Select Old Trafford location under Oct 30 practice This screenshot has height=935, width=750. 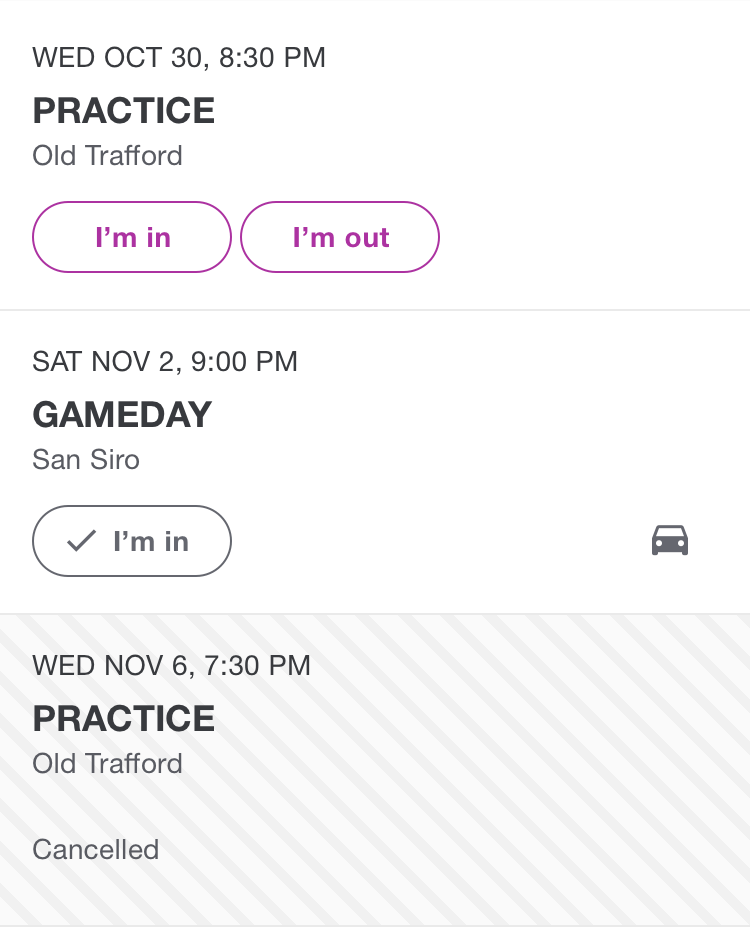point(108,156)
